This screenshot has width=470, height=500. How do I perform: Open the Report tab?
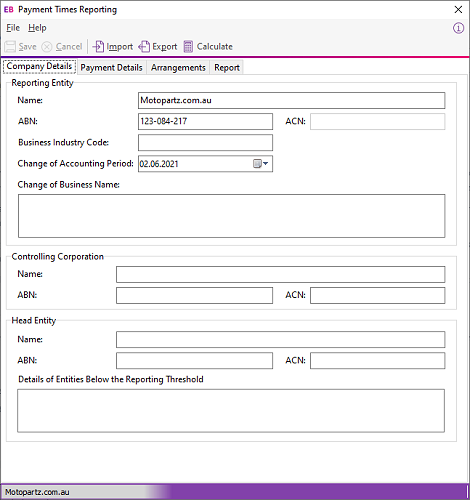click(x=227, y=68)
